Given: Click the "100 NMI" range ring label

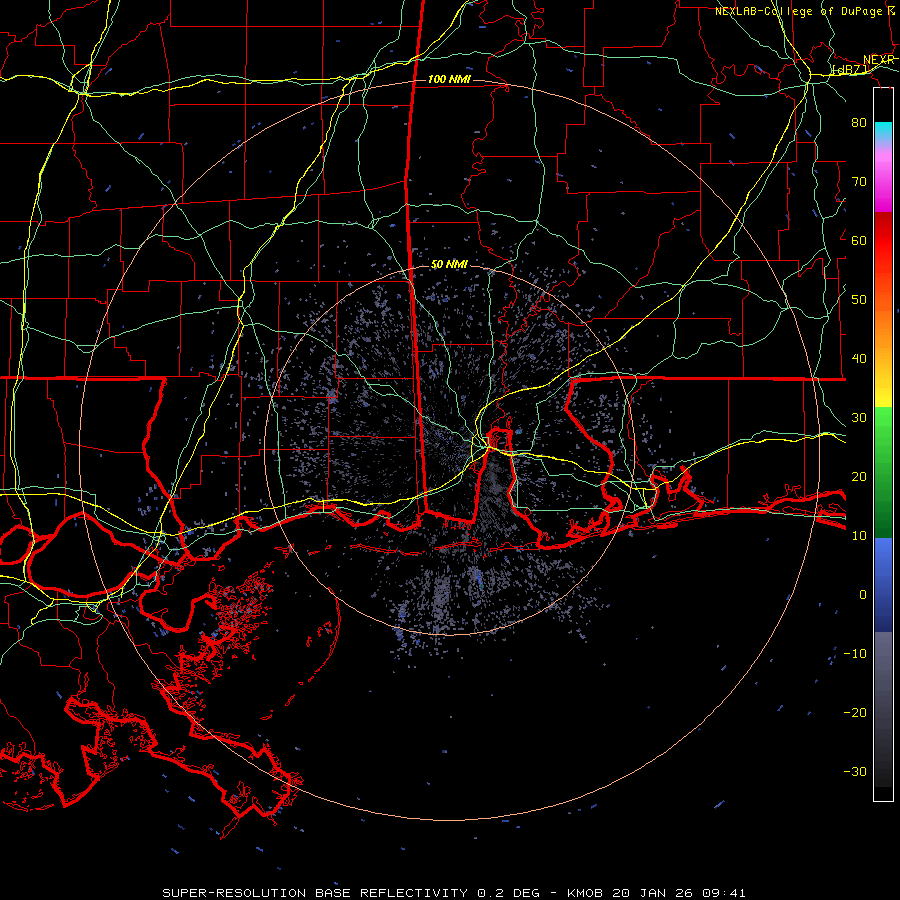Looking at the screenshot, I should pyautogui.click(x=449, y=79).
